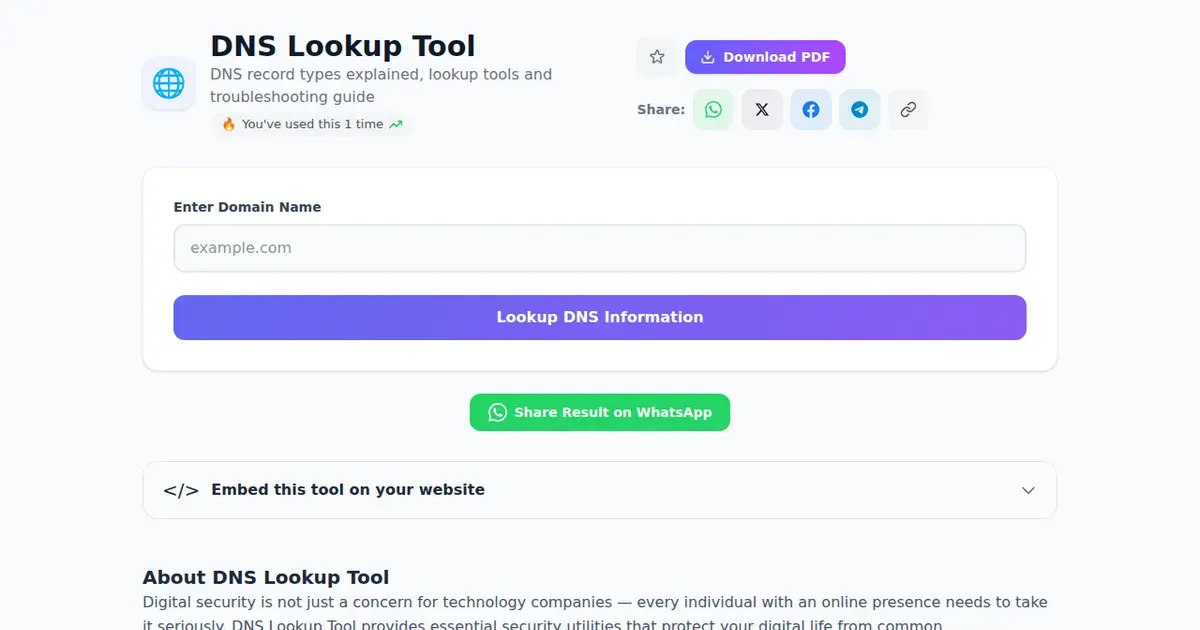
Task: Click the 'You've used this 1 time' badge
Action: pos(312,124)
